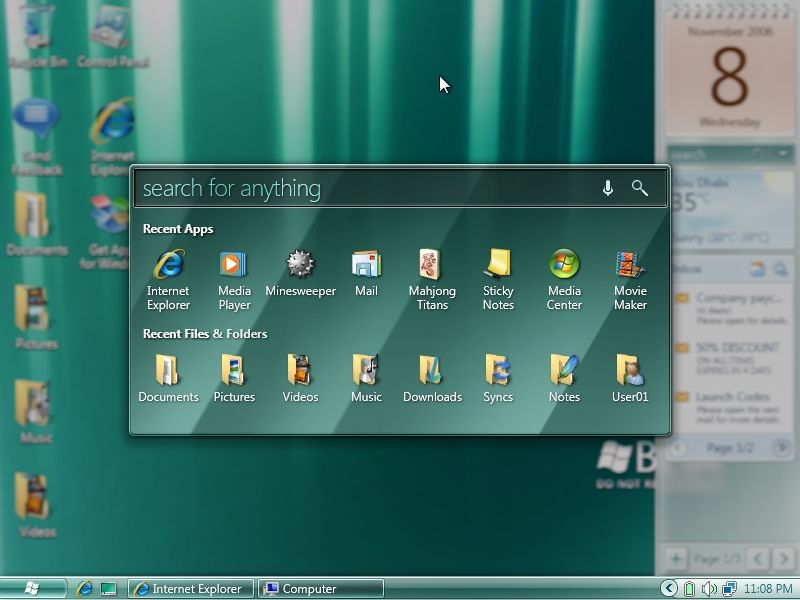Viewport: 800px width, 600px height.
Task: Switch to Computer taskbar button
Action: (321, 589)
